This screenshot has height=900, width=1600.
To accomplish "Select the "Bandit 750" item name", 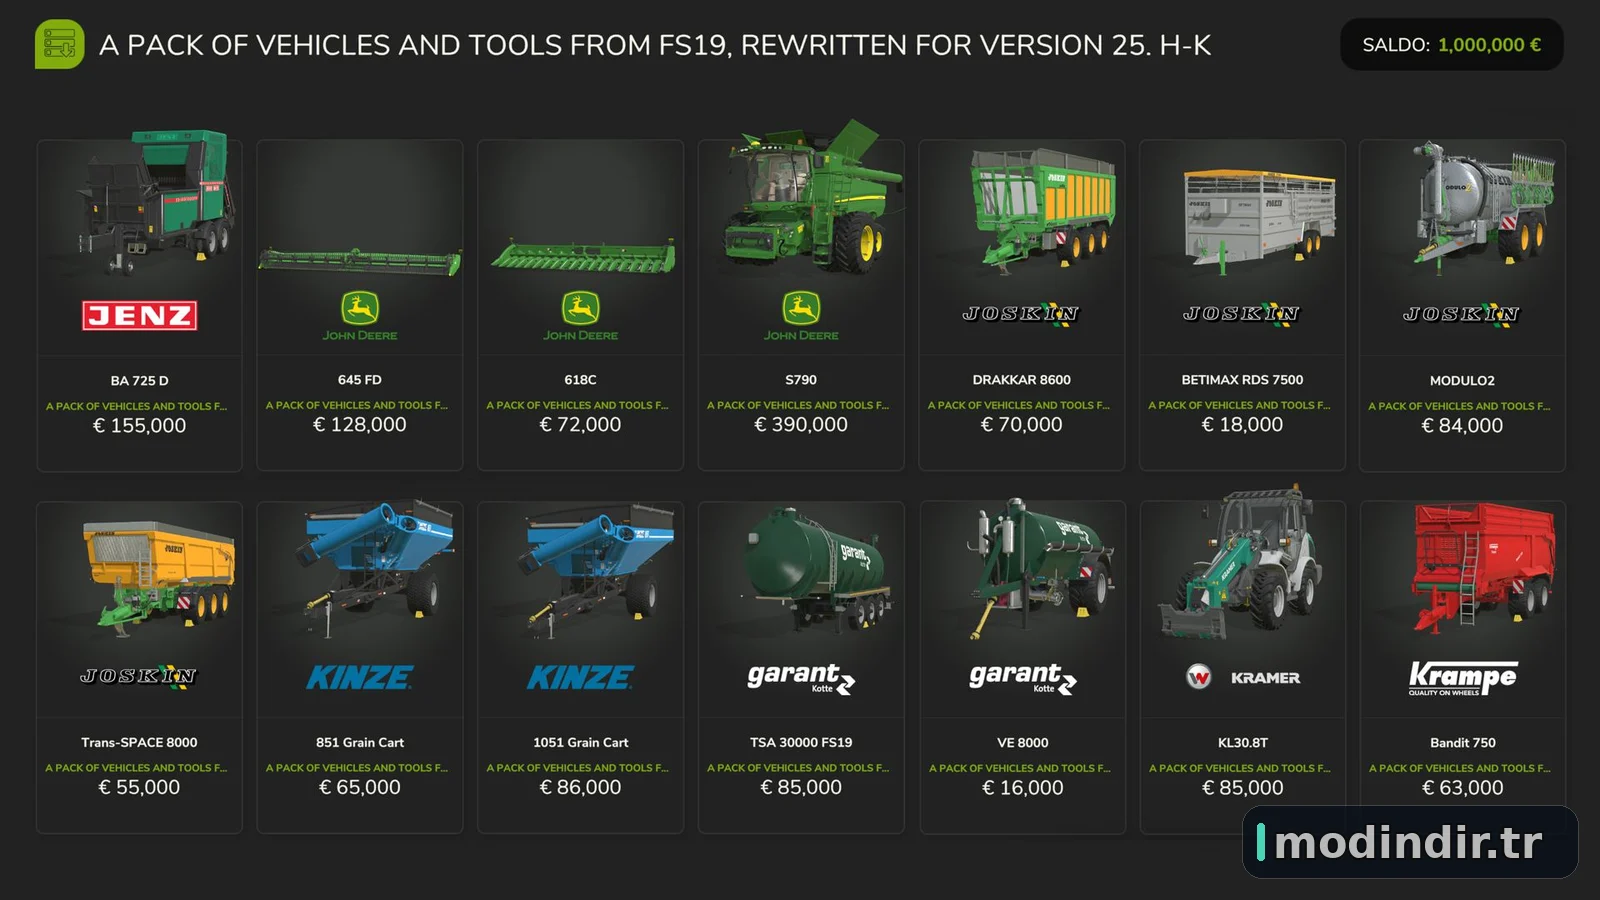I will tap(1463, 742).
